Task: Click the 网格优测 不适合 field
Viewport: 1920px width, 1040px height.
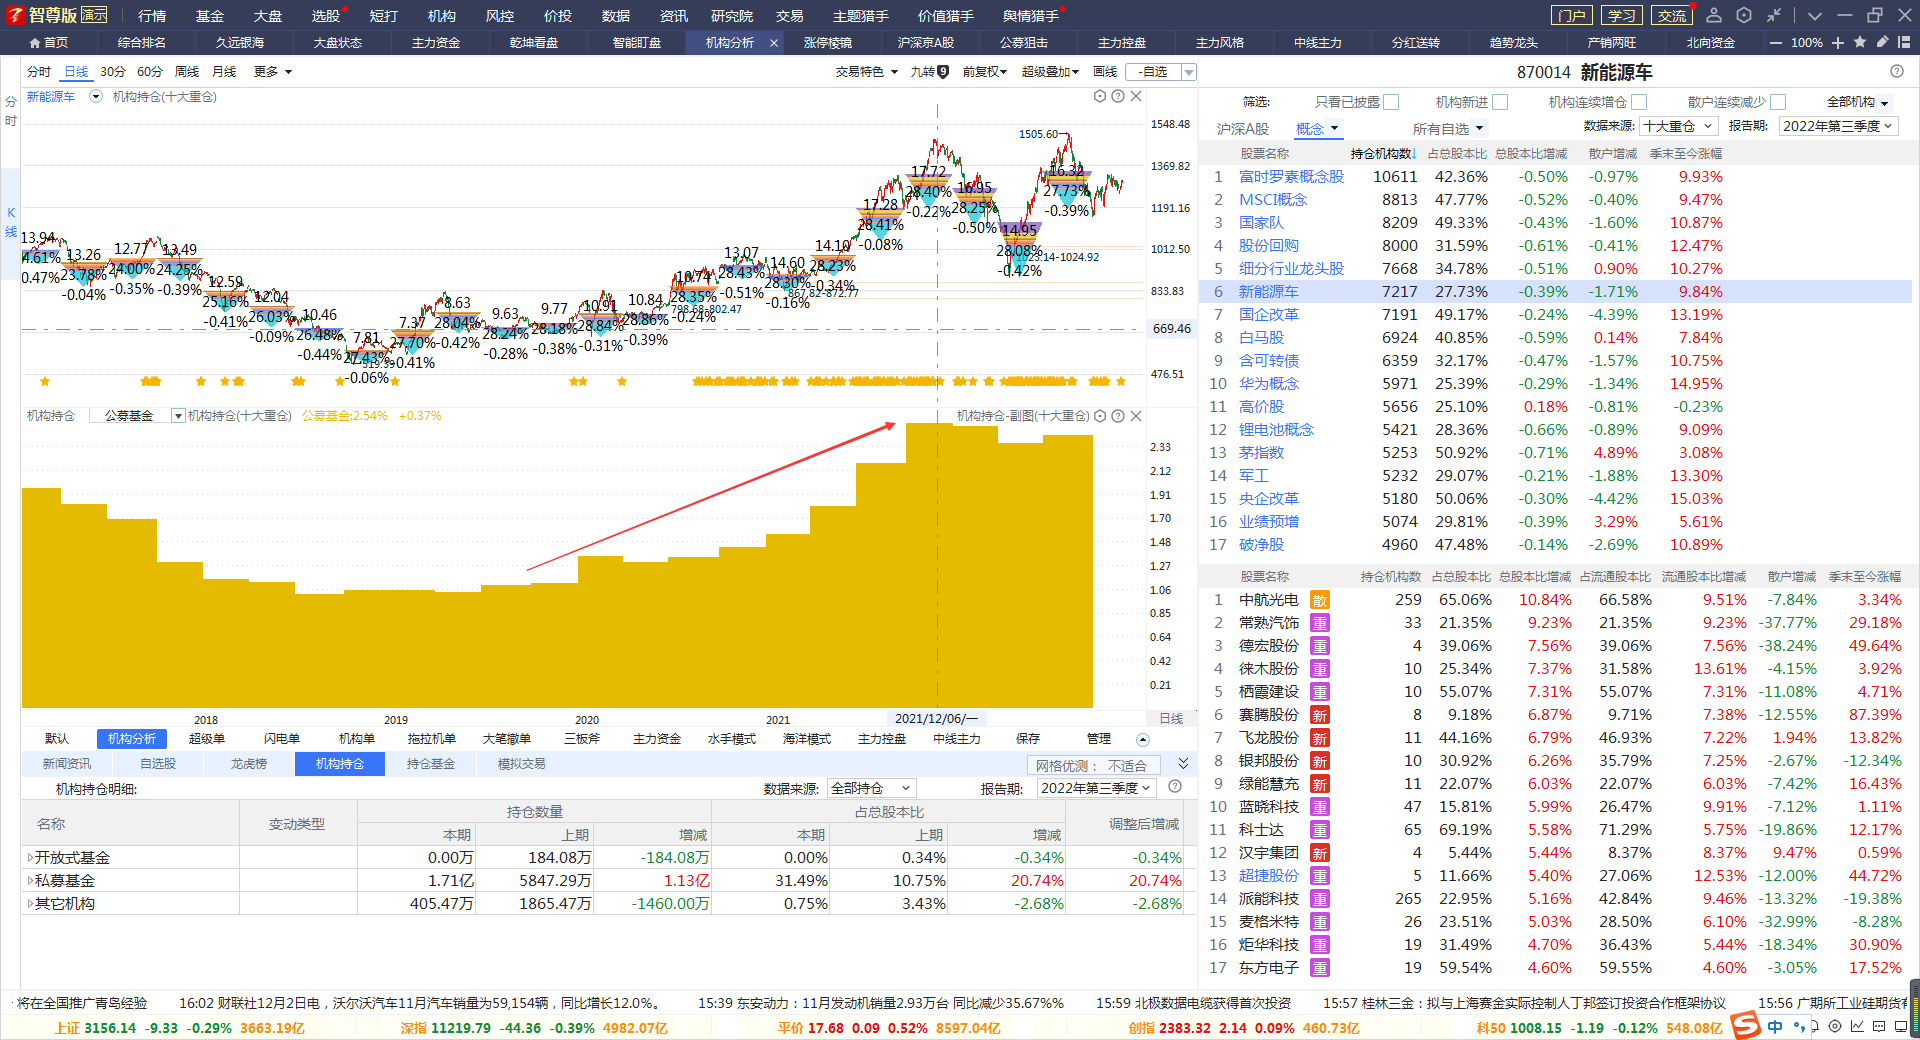Action: pos(1093,765)
